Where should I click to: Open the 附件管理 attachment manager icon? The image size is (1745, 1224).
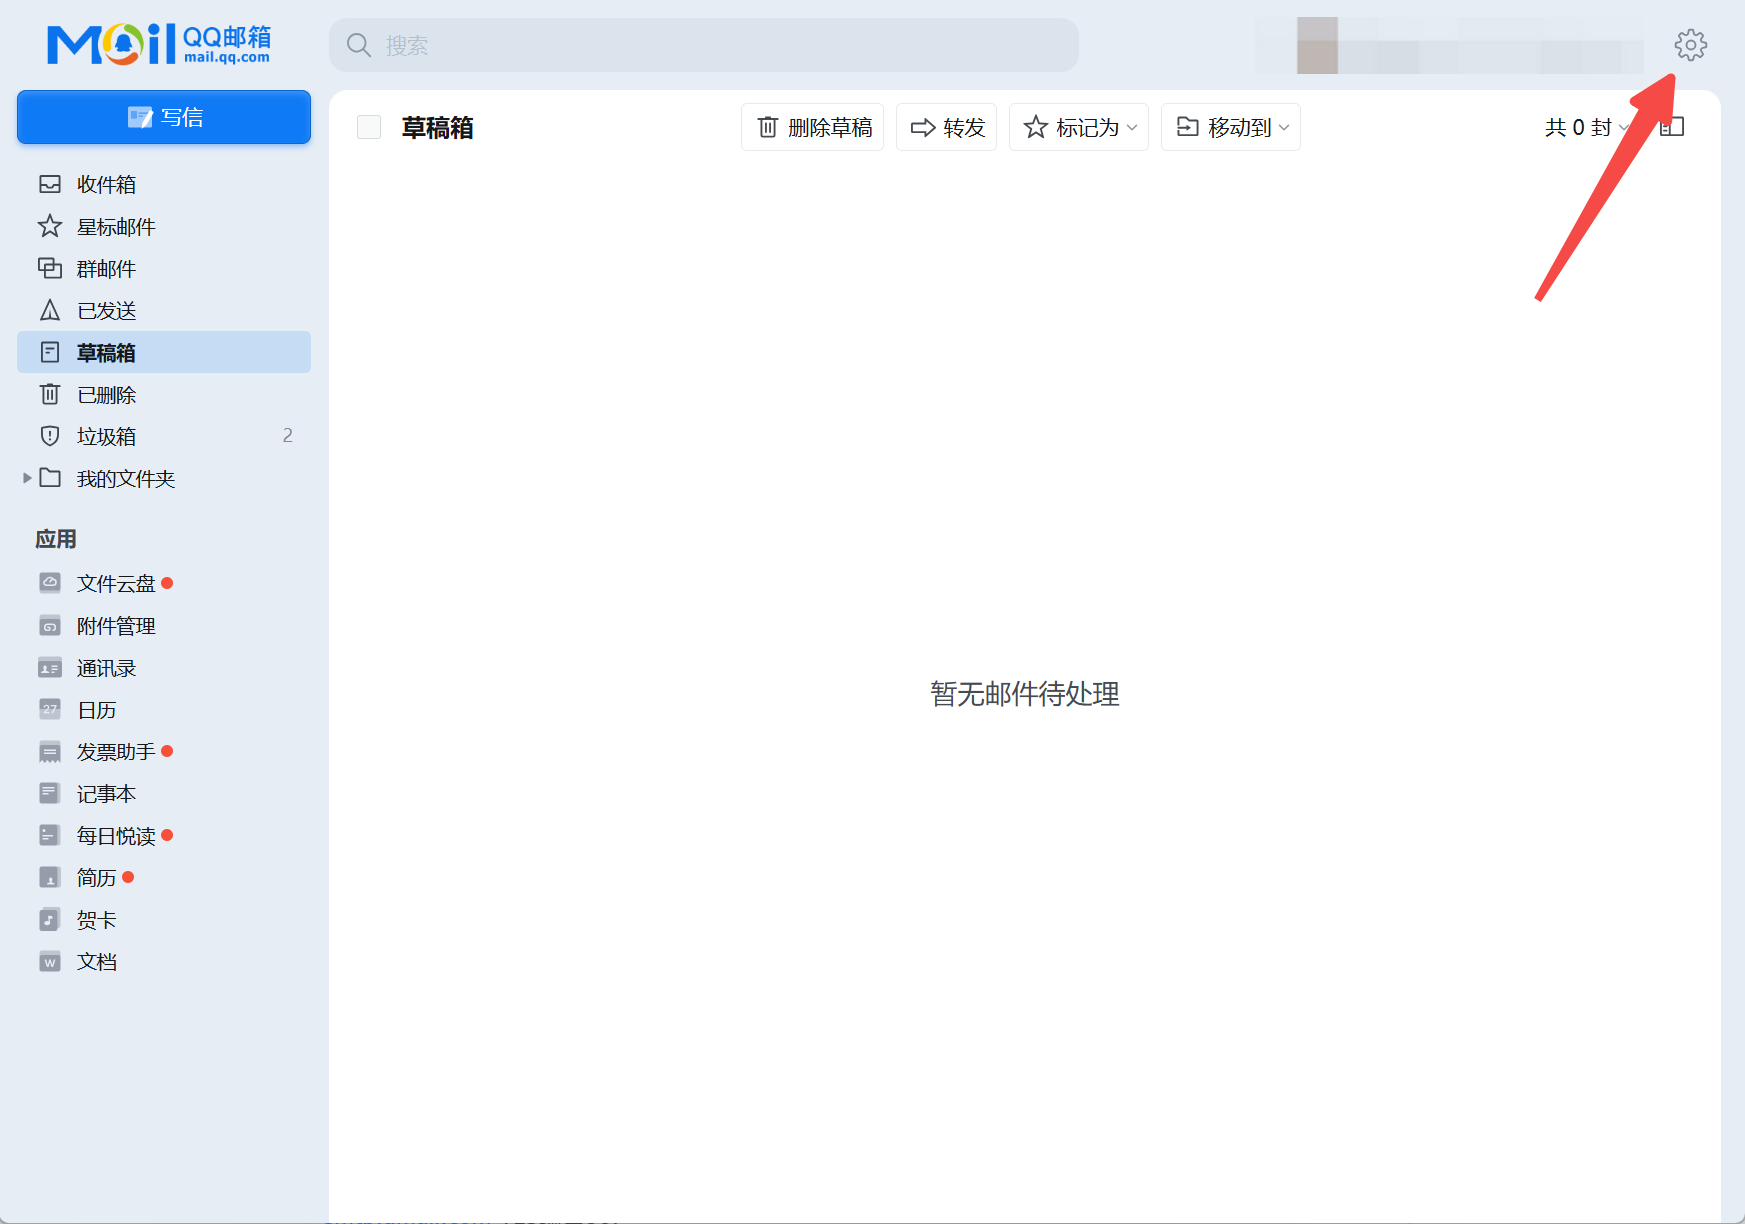point(50,625)
